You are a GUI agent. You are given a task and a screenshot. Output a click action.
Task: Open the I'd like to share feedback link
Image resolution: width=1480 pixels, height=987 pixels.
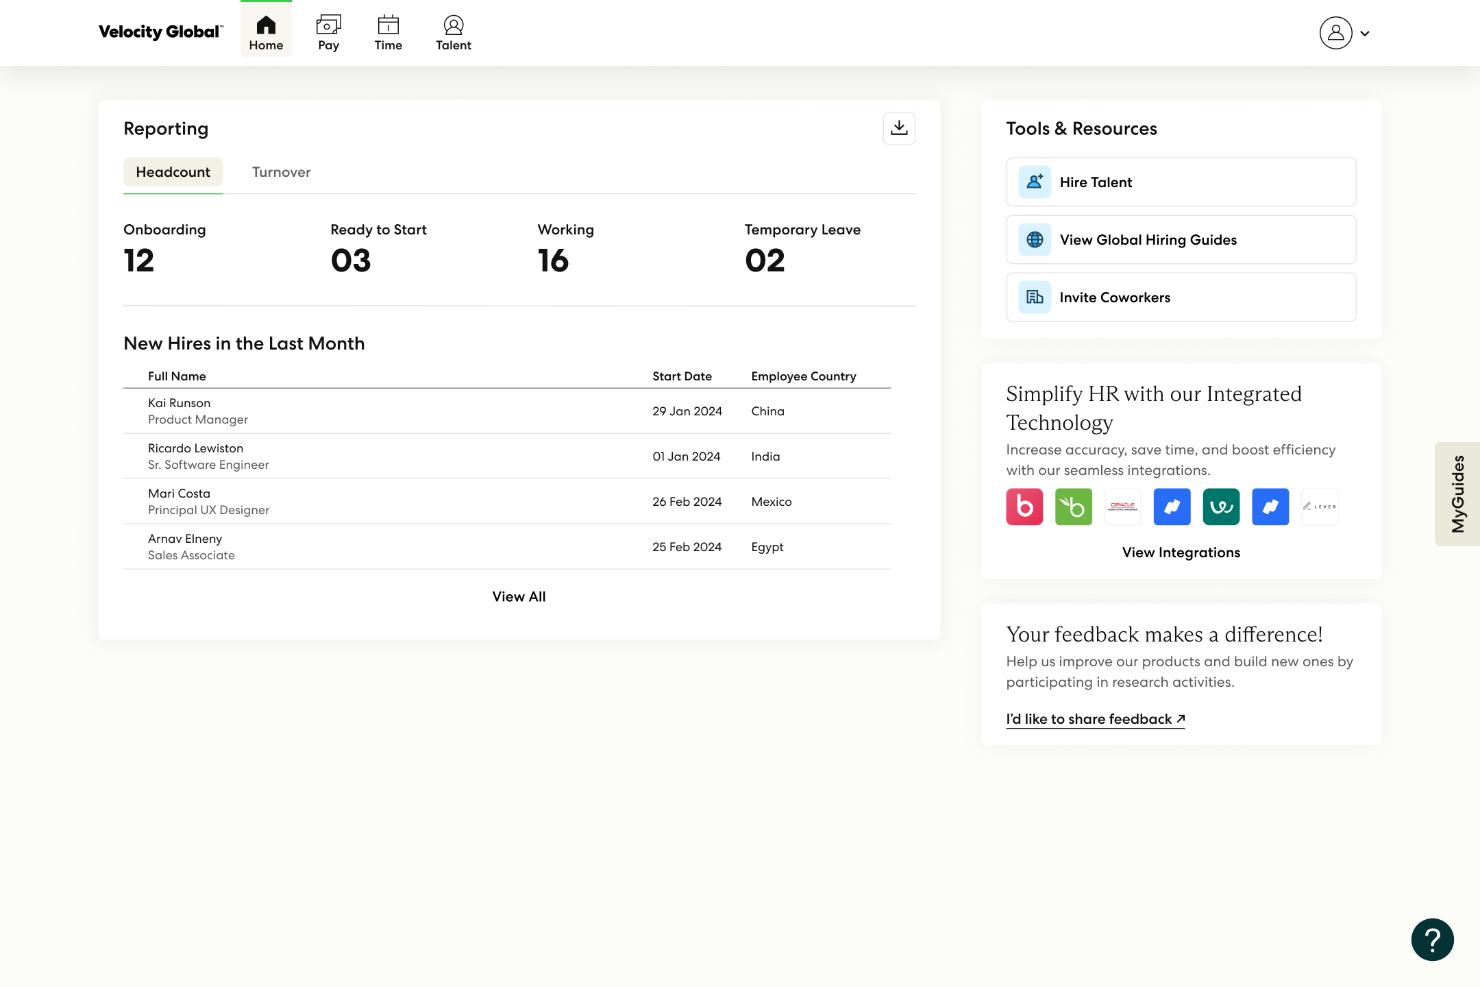coord(1095,719)
